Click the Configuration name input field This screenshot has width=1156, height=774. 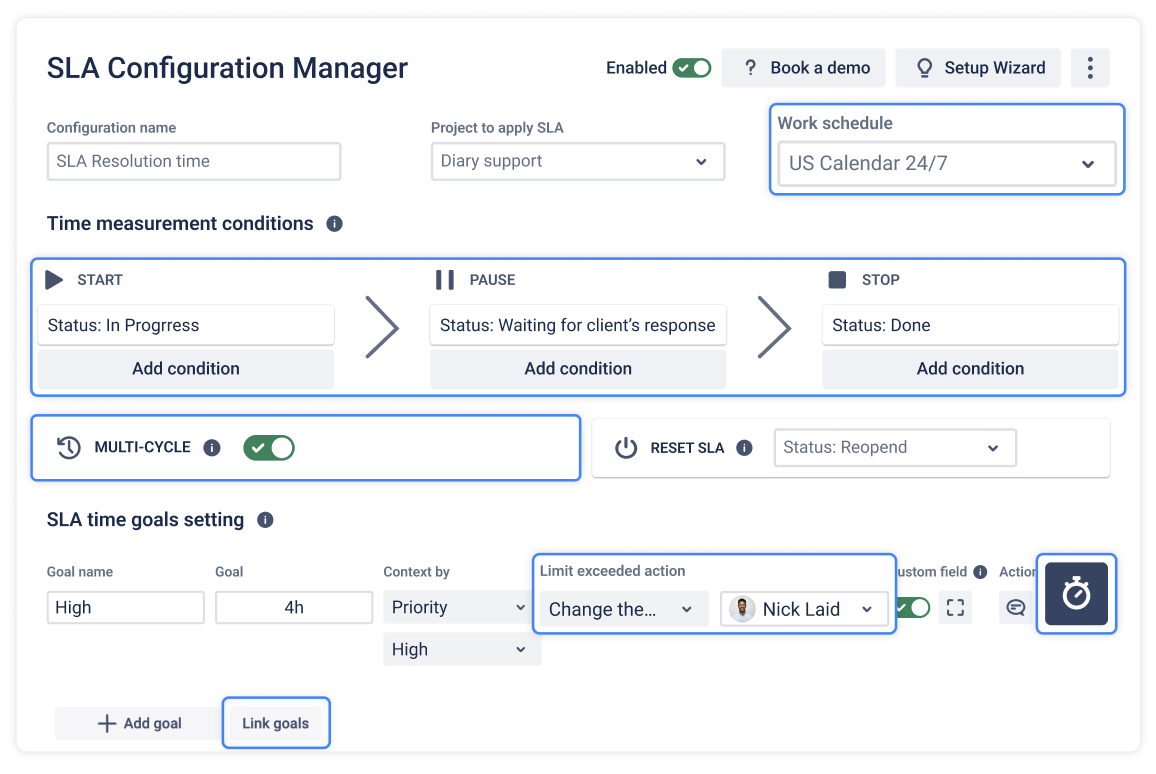click(194, 161)
